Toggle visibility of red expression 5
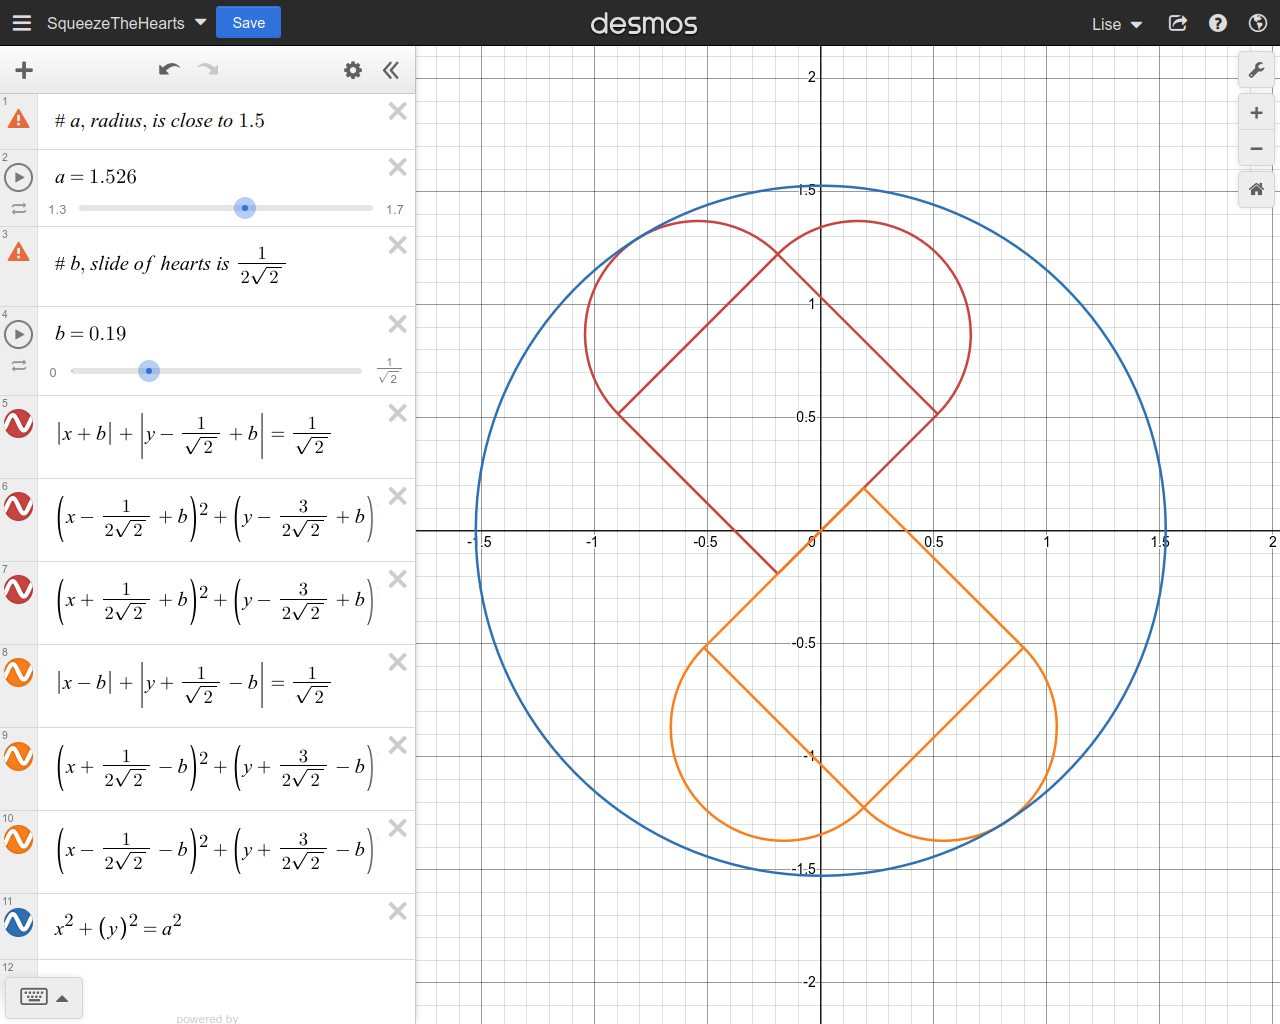This screenshot has width=1280, height=1024. pos(19,424)
